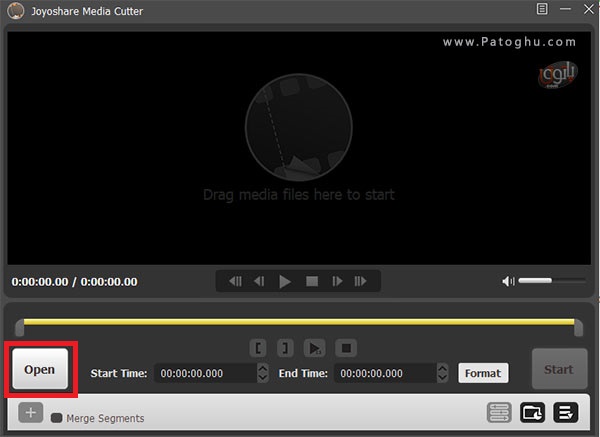Increase Start Time with the up arrow
Image resolution: width=600 pixels, height=437 pixels.
262,368
